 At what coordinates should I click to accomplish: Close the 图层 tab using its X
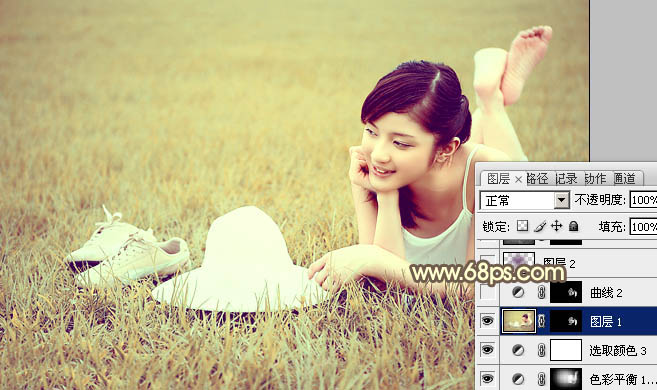point(518,180)
